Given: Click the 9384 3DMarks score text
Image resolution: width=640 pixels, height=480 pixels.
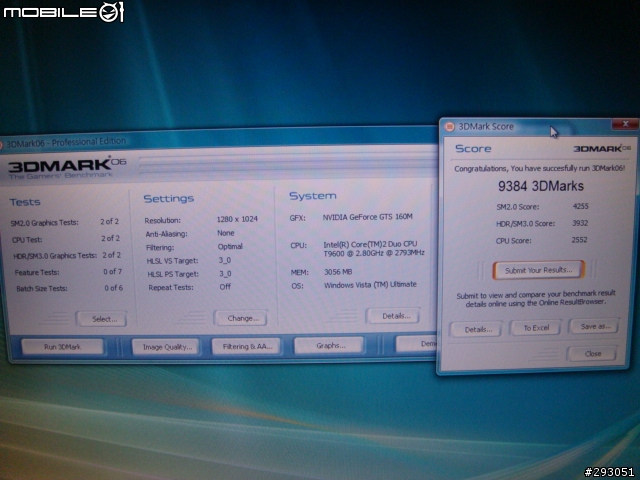Looking at the screenshot, I should click(x=540, y=186).
